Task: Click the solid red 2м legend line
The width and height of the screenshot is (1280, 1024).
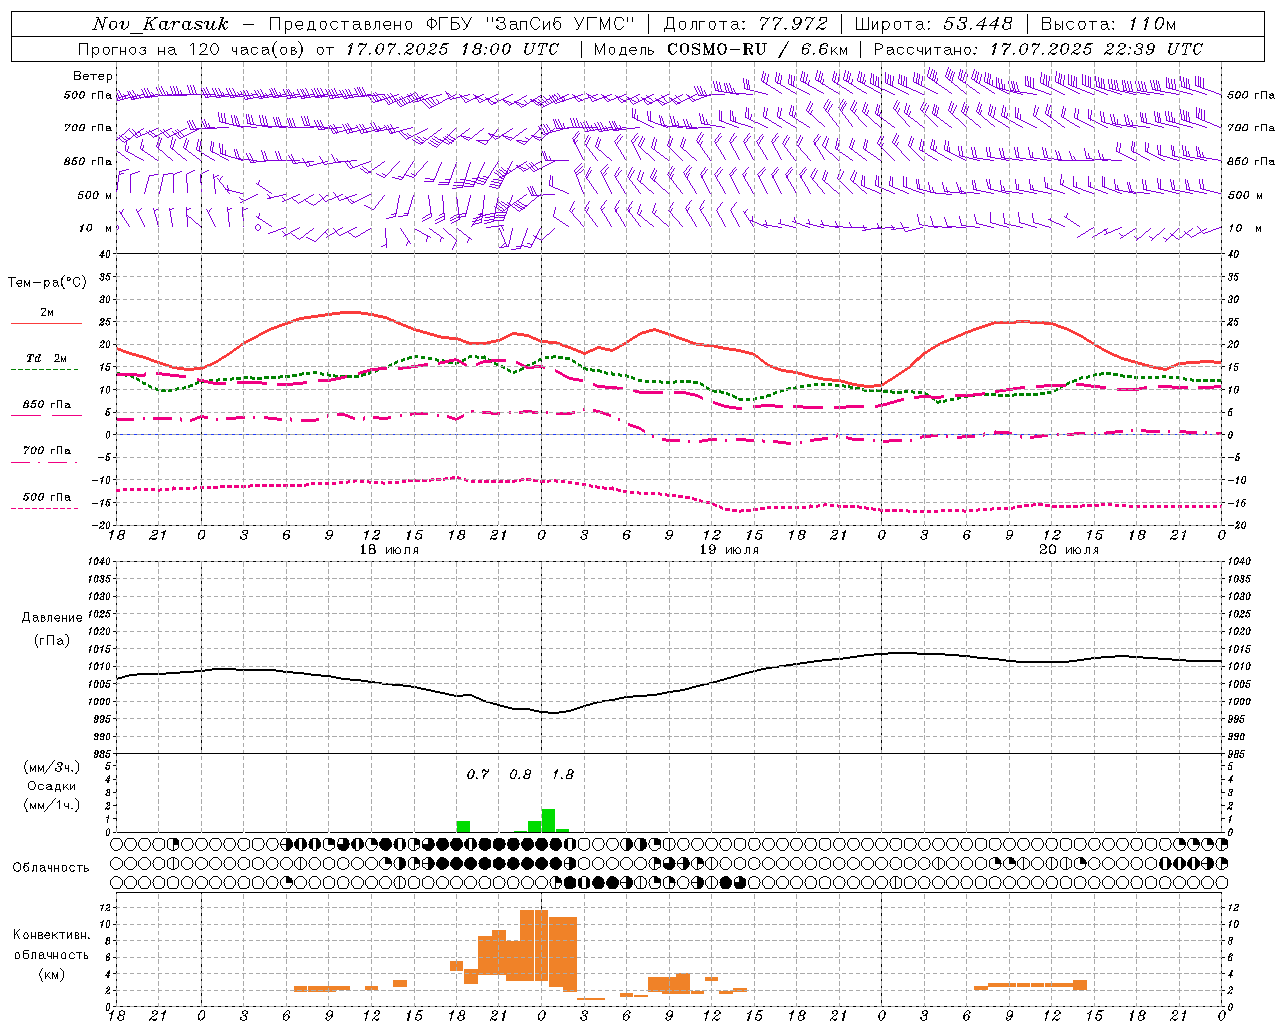Action: (46, 324)
